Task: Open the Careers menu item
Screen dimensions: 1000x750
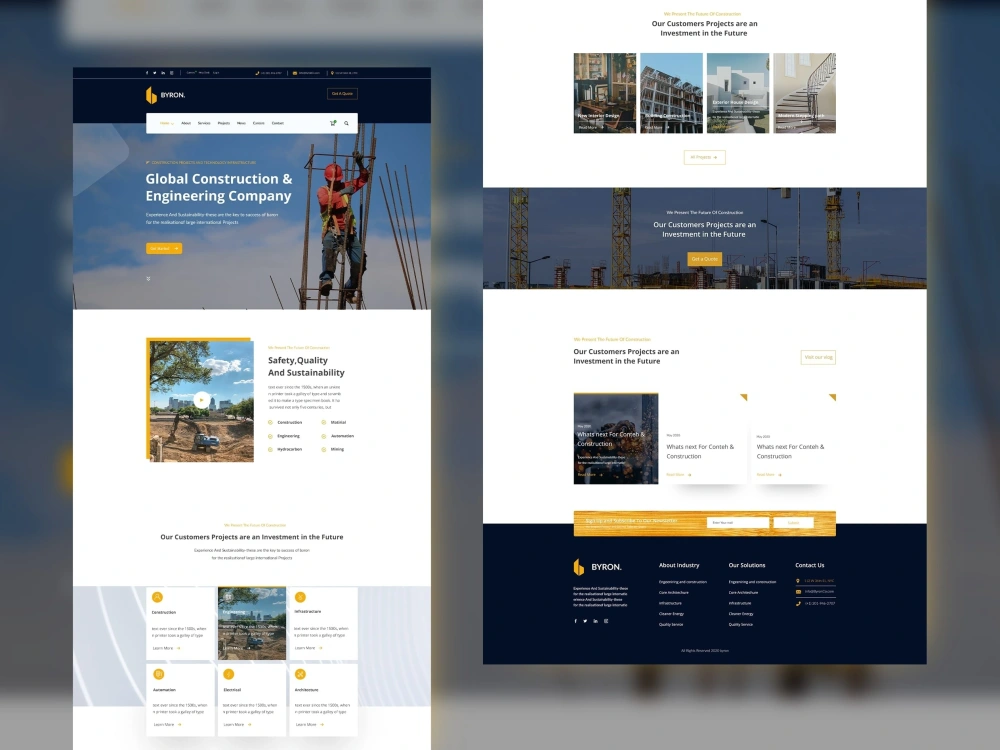Action: 258,123
